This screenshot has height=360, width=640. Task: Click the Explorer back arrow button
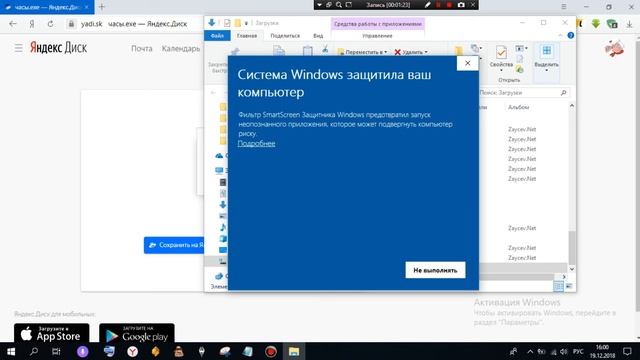[x=213, y=93]
